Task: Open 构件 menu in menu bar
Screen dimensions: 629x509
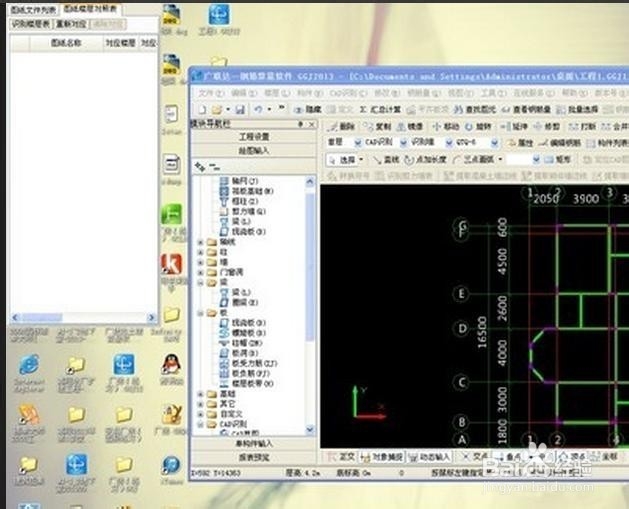Action: click(x=310, y=93)
